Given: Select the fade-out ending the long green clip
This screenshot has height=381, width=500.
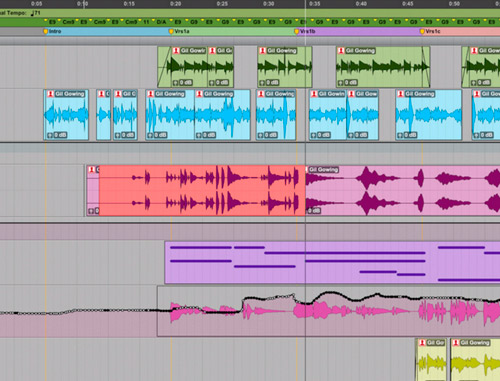Looking at the screenshot, I should point(426,67).
